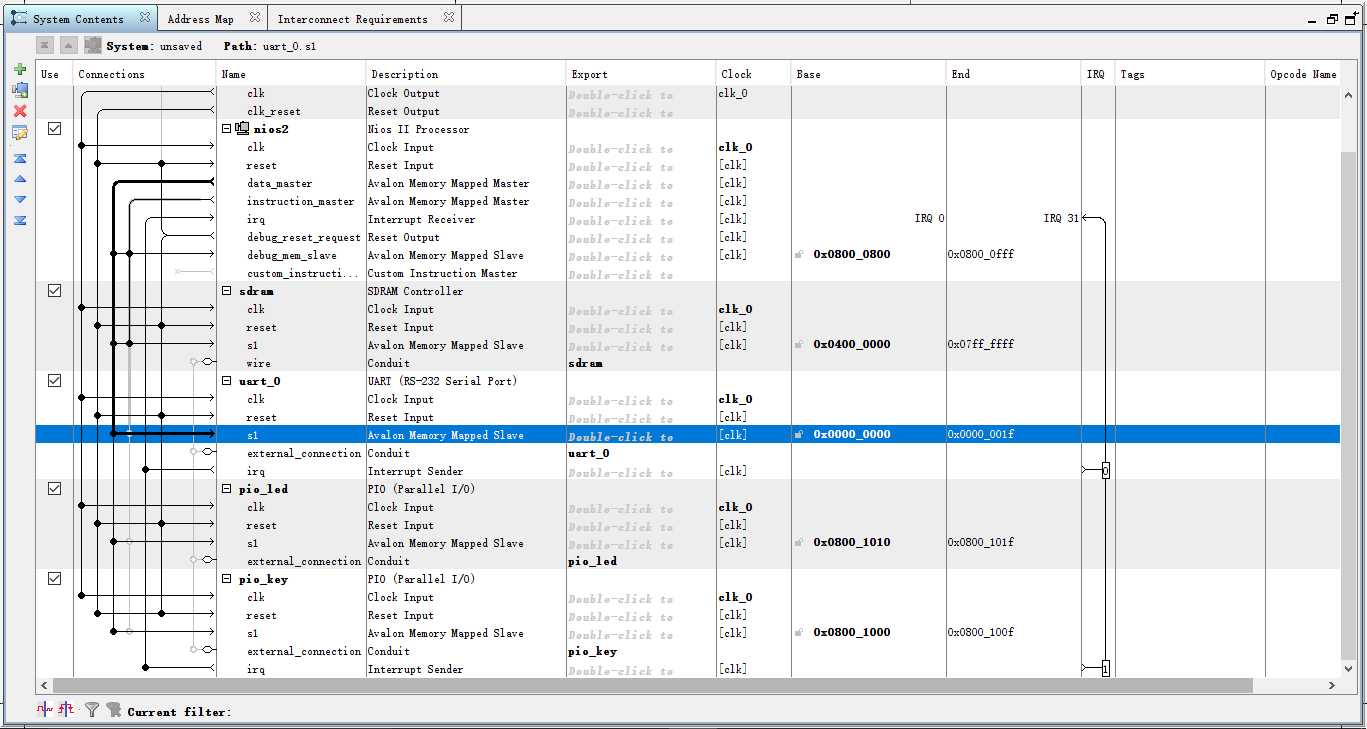The image size is (1367, 729).
Task: Toggle lock icon for pio_key base 0x0800_1000
Action: point(800,633)
